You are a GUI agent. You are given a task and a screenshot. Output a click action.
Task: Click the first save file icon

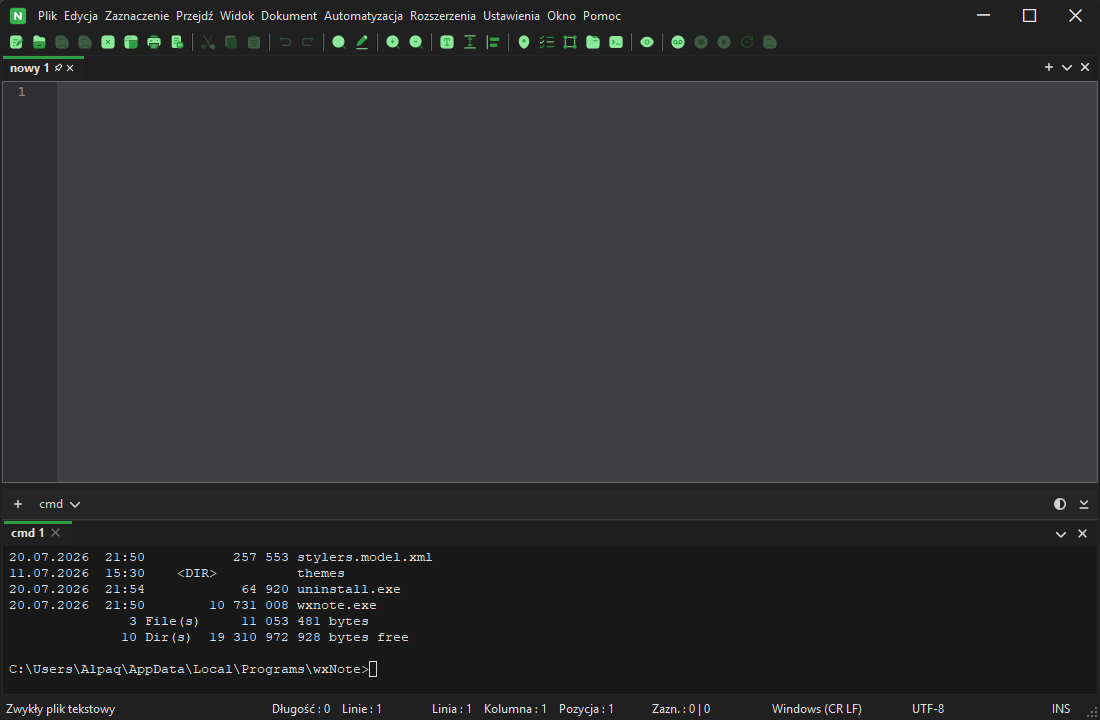(62, 42)
